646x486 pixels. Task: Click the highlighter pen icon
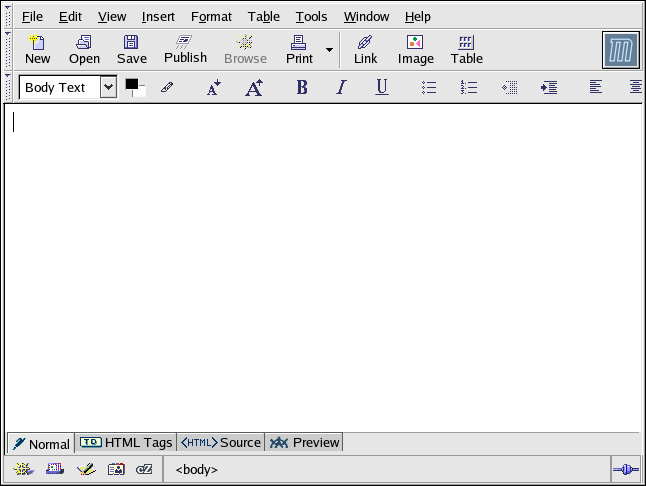[167, 88]
